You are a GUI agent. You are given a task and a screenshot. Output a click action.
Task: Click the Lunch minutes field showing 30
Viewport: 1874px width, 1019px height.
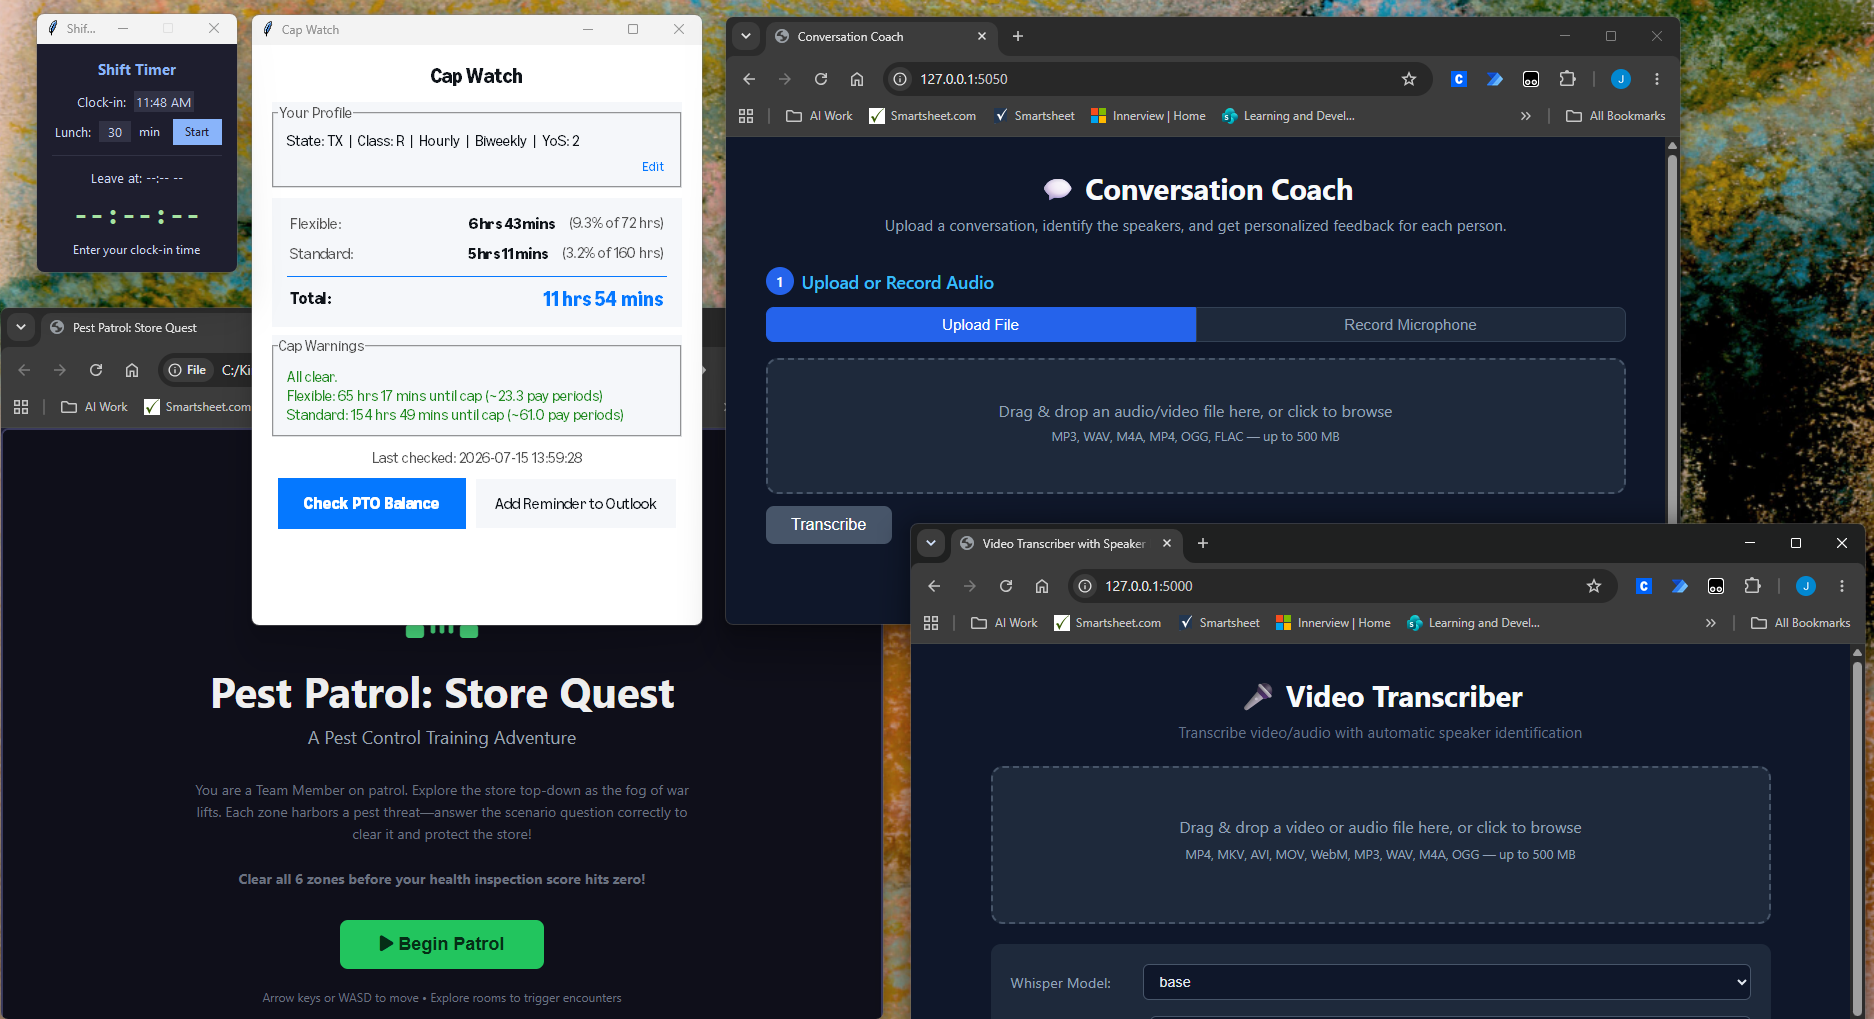point(115,132)
